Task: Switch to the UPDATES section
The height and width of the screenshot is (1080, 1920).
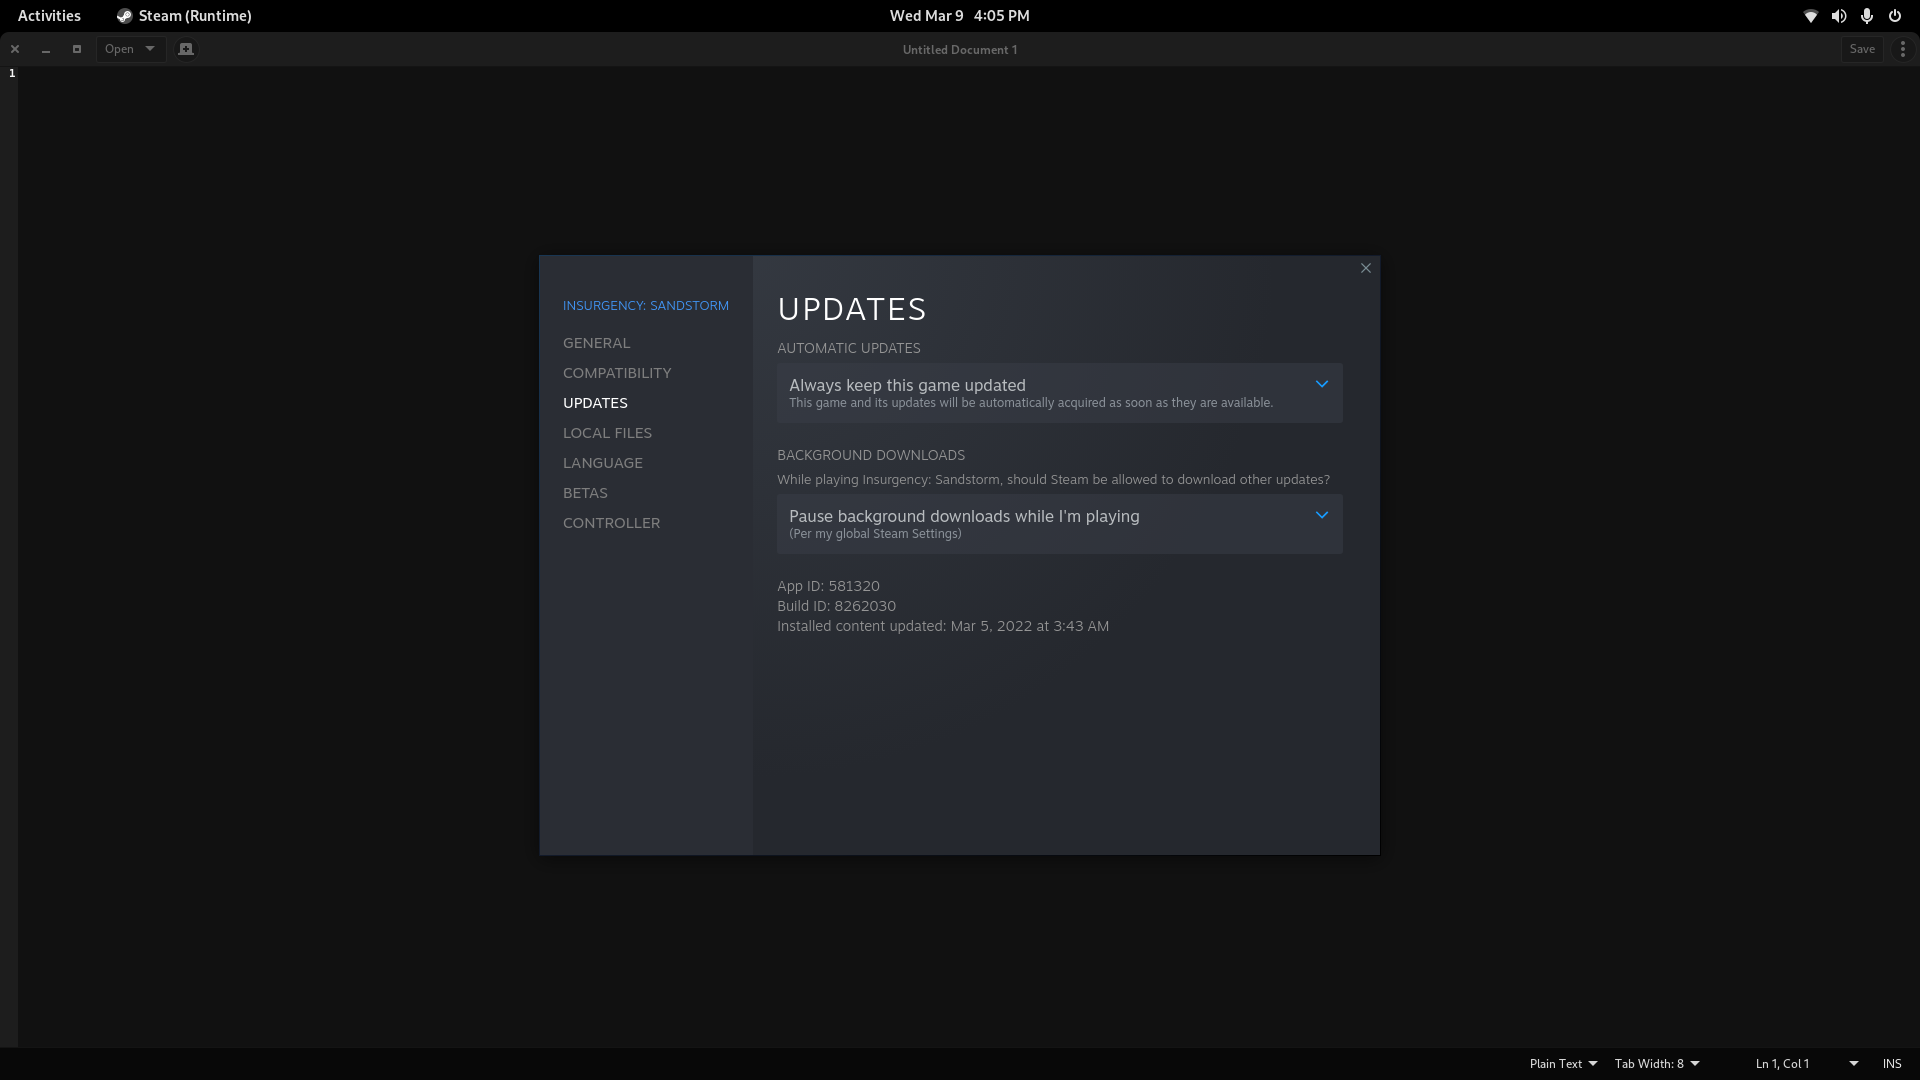Action: click(x=595, y=402)
